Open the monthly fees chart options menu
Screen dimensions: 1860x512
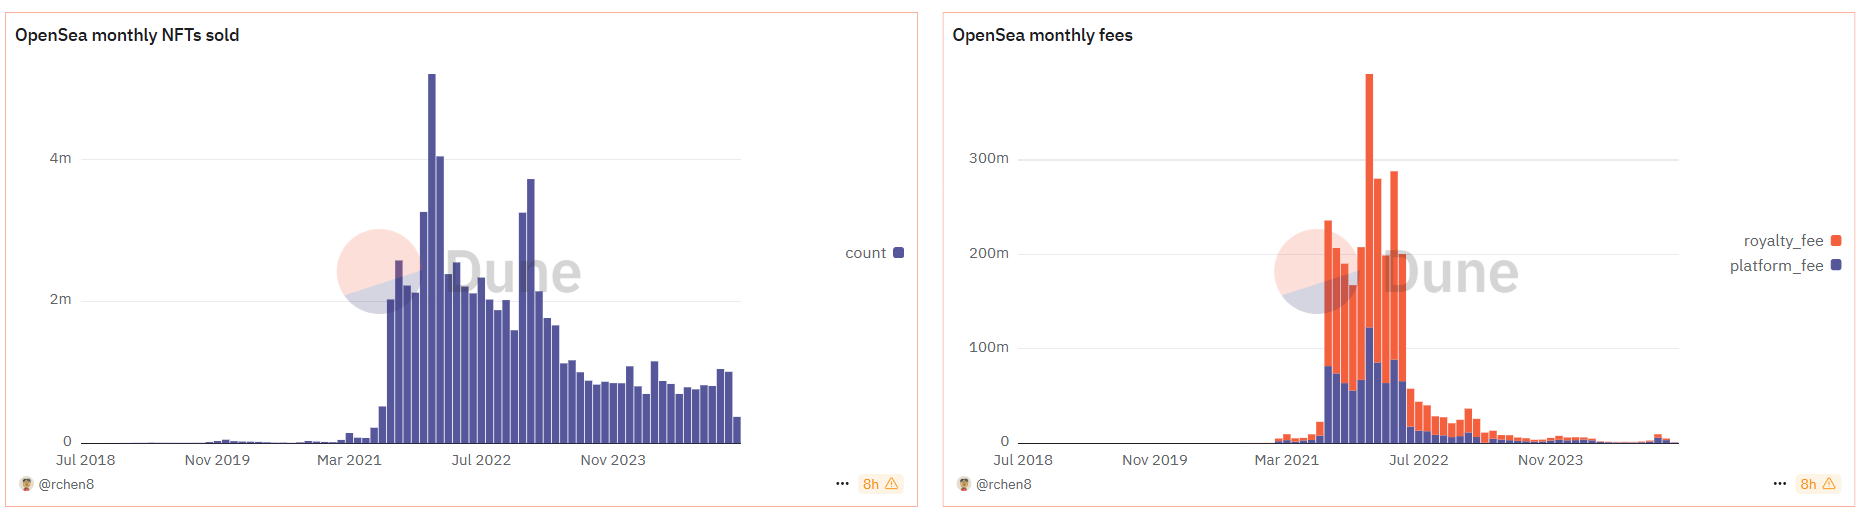click(1780, 484)
